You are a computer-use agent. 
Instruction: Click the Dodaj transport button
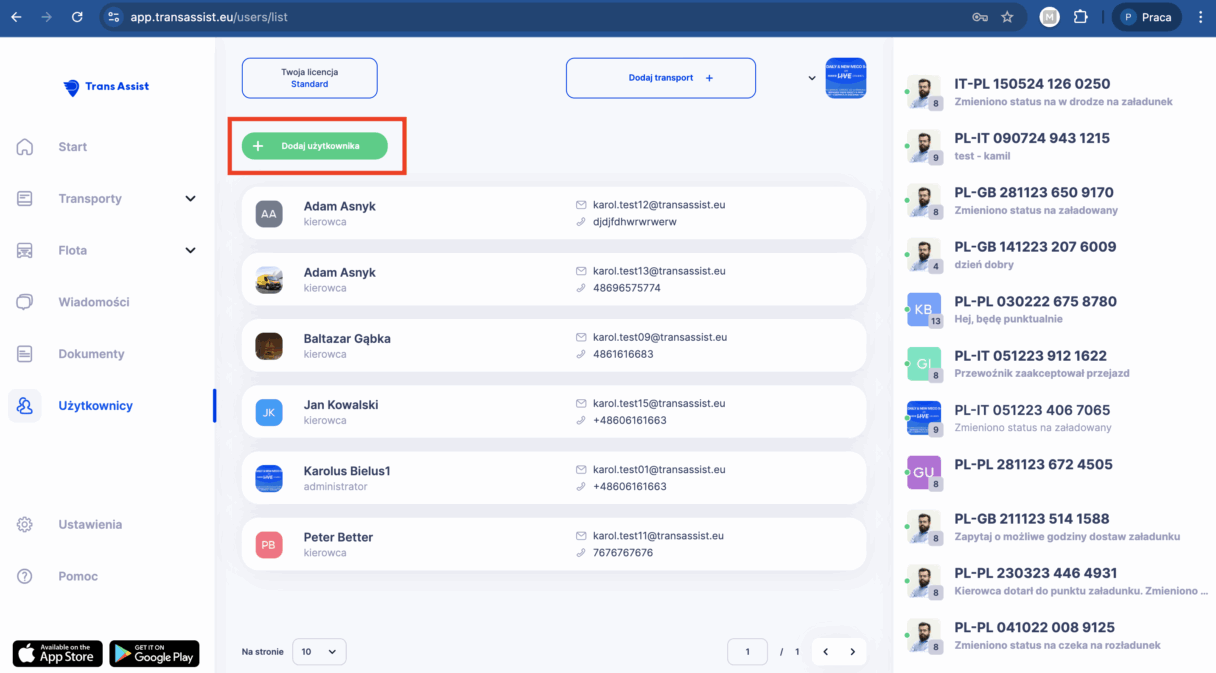(660, 78)
